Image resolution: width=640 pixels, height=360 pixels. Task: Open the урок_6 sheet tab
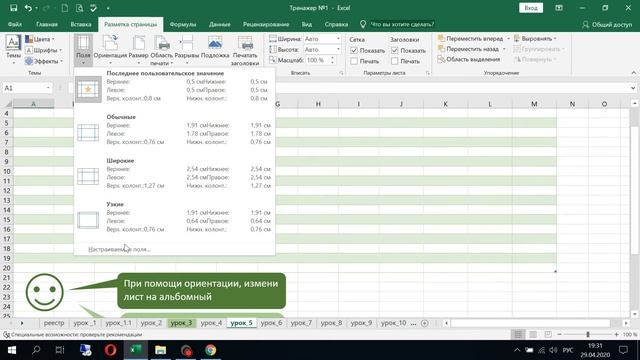tap(271, 323)
